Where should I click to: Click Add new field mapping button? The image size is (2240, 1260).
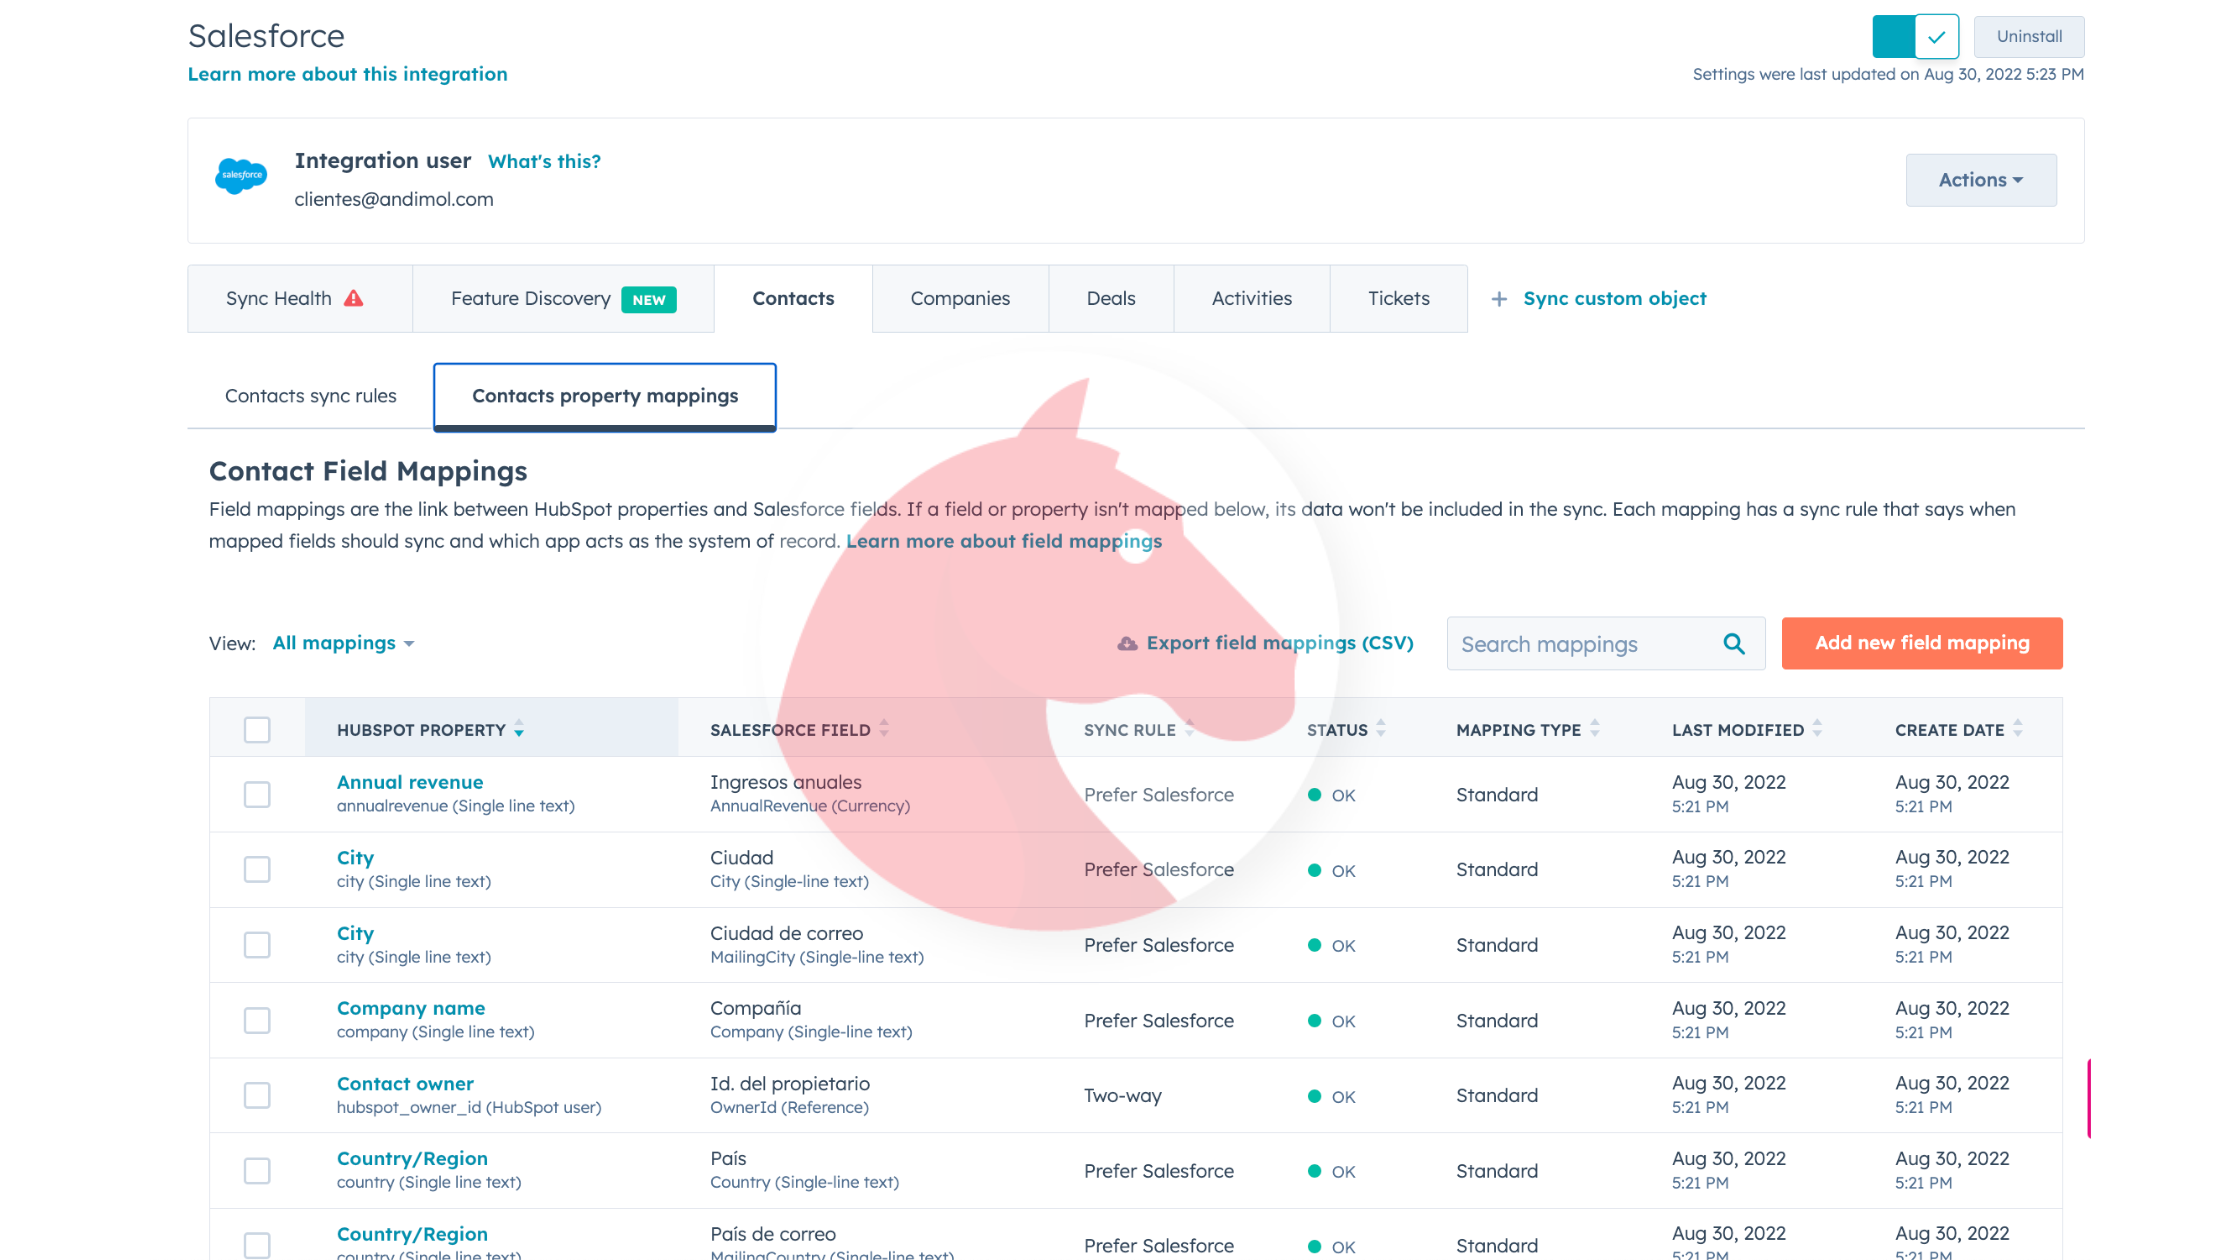pyautogui.click(x=1922, y=643)
